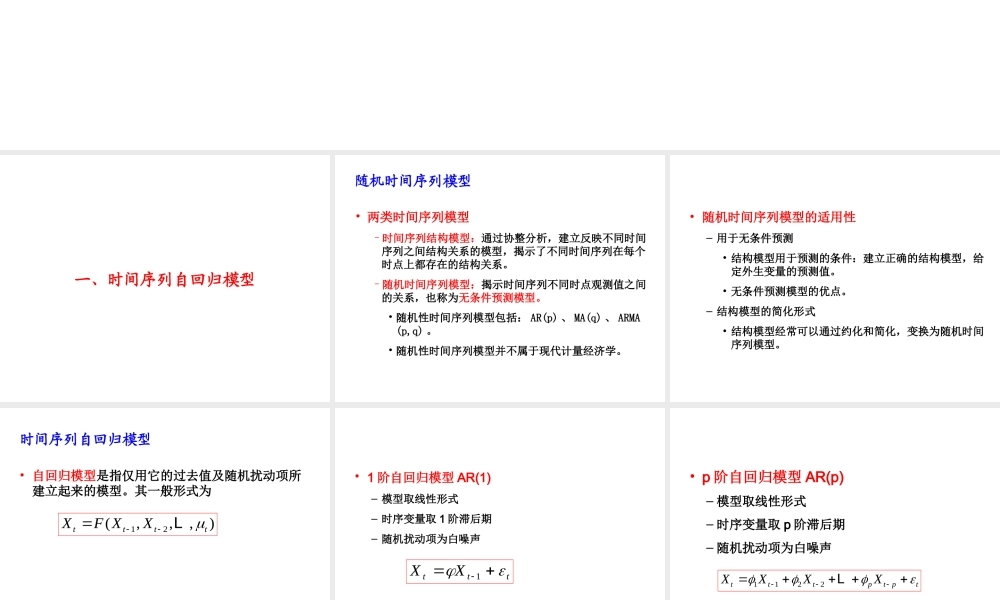This screenshot has width=1000, height=600.
Task: Click the formula X t = φX t-1 + ε t
Action: click(x=460, y=572)
